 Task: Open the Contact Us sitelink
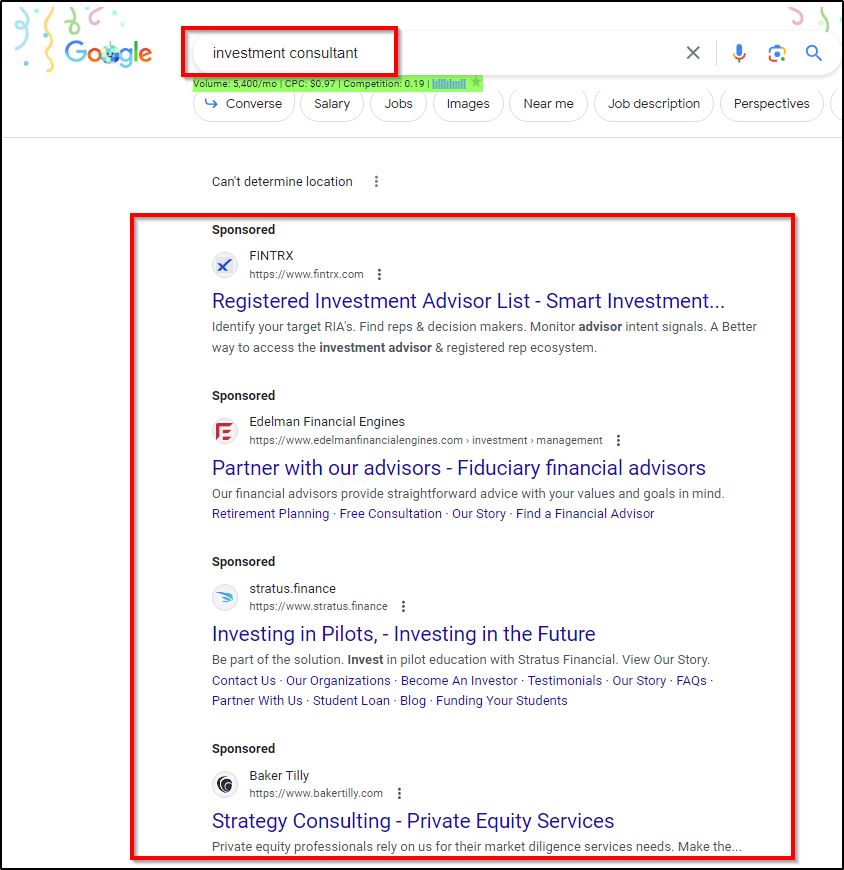[x=244, y=681]
